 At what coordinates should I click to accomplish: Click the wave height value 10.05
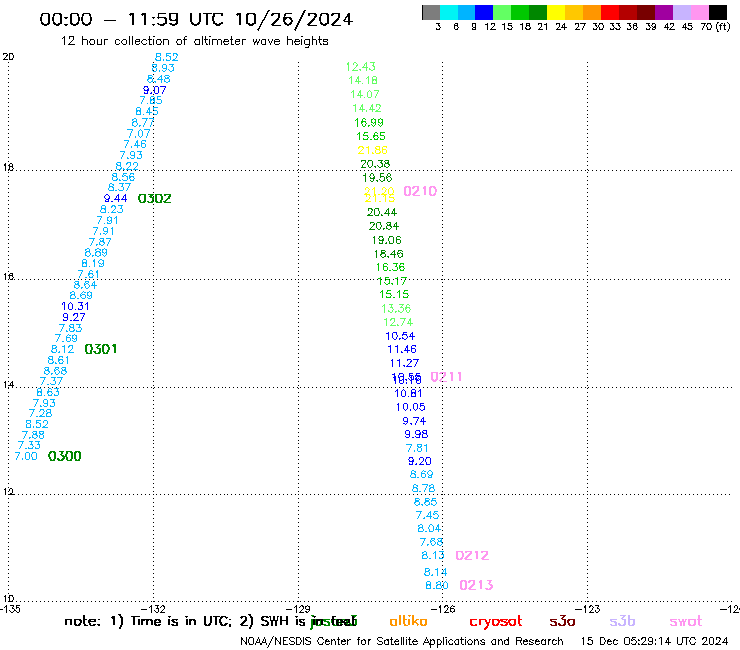click(411, 407)
